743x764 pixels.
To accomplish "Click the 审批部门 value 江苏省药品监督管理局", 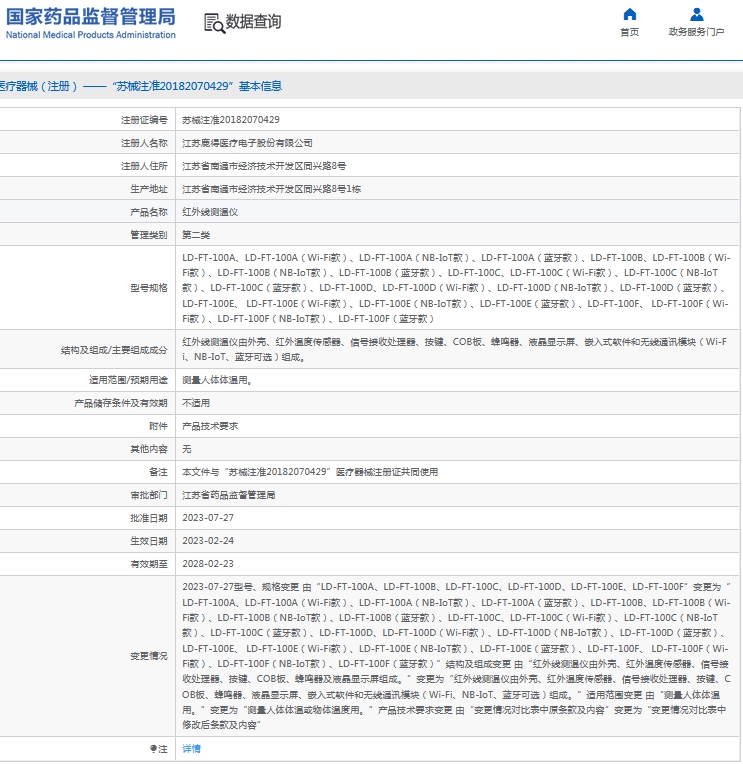I will point(228,495).
